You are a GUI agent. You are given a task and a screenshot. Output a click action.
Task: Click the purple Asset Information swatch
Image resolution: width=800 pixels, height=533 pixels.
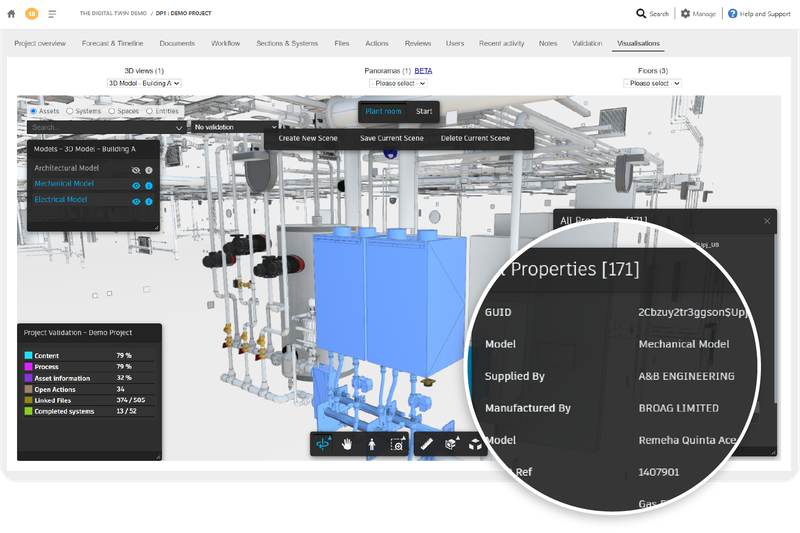coord(29,378)
